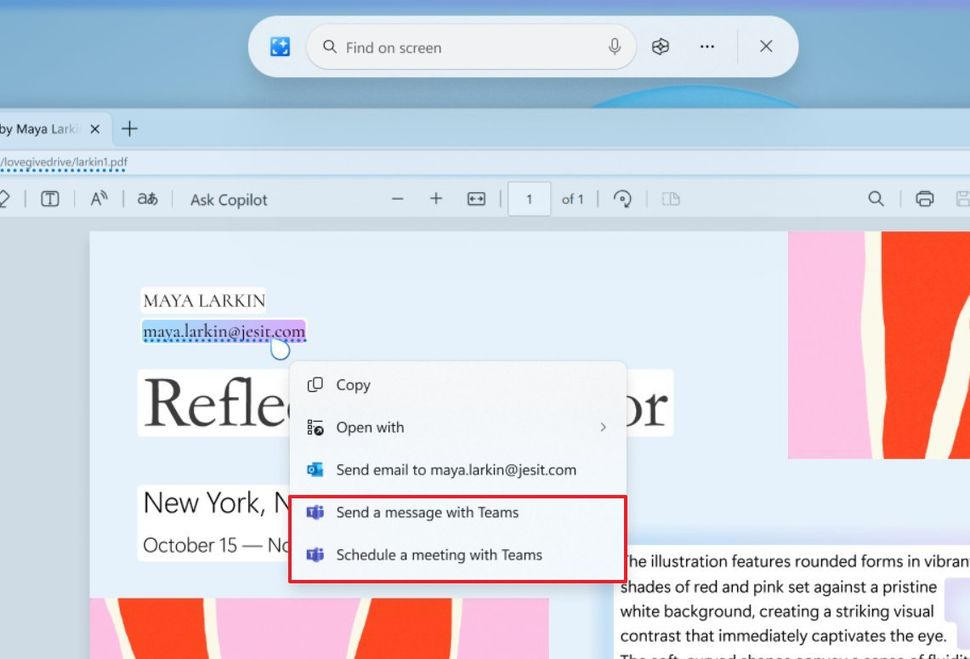Close the Click to Do search bar

tap(766, 47)
